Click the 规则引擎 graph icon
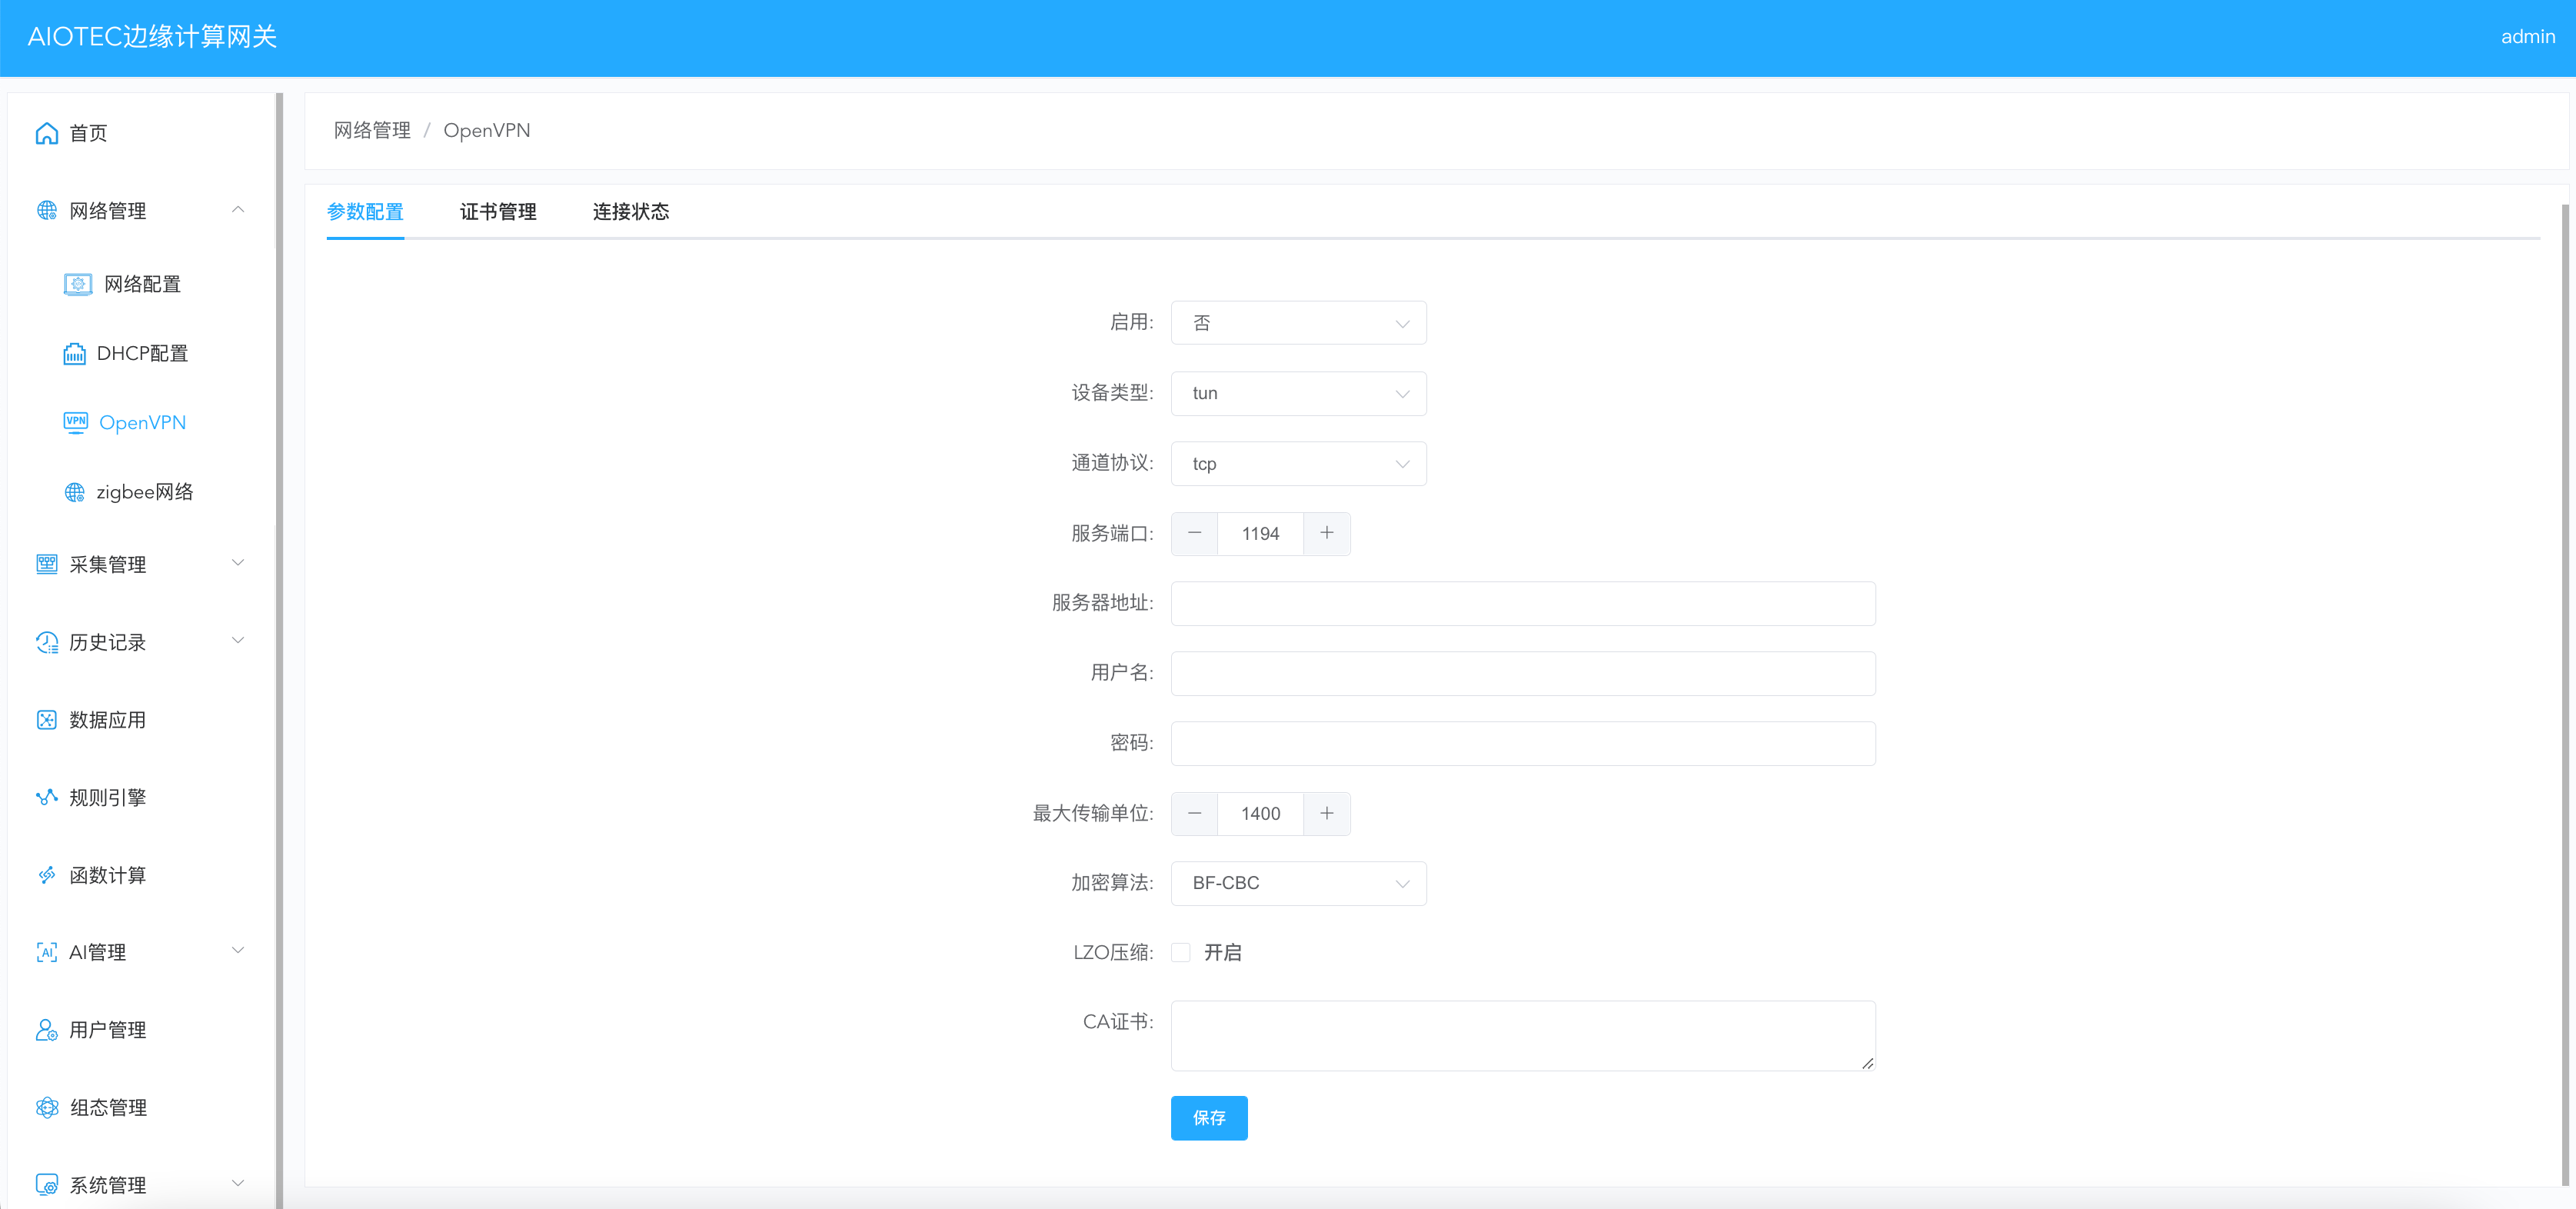The width and height of the screenshot is (2576, 1209). (47, 797)
